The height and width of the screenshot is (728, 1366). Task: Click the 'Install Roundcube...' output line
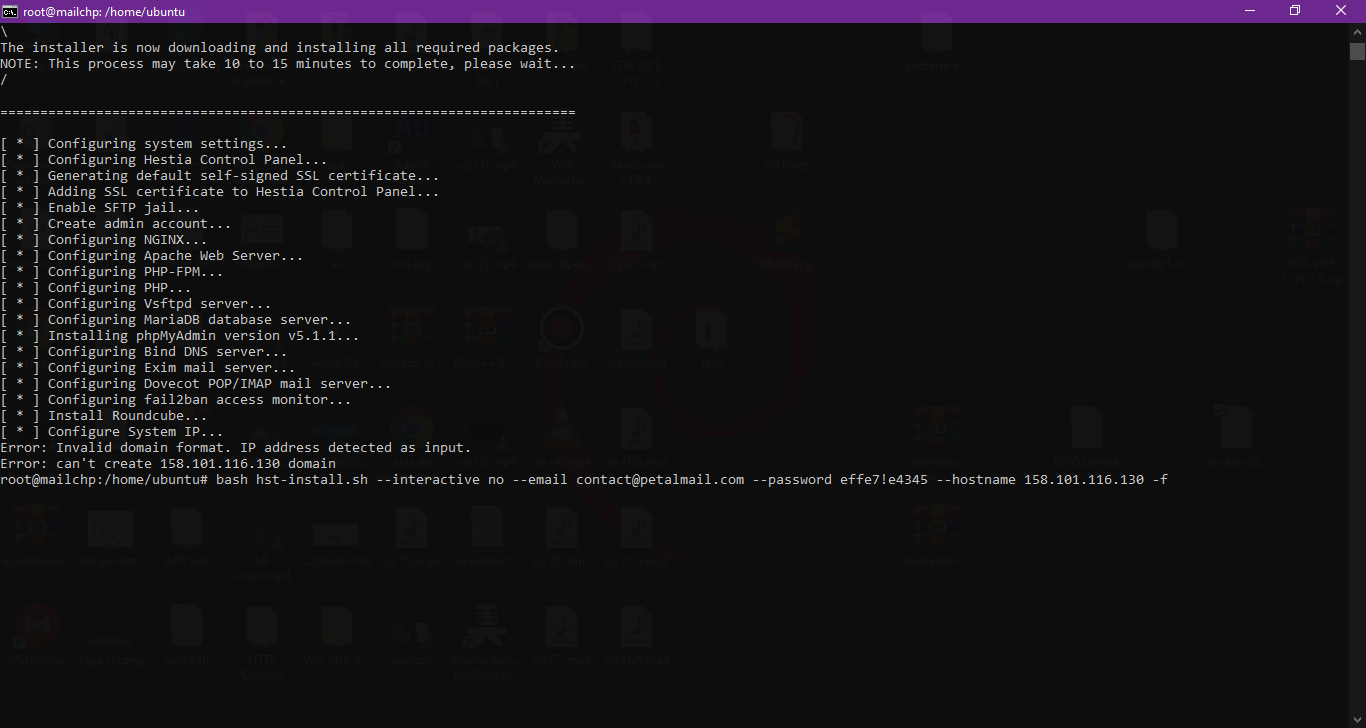pos(127,416)
